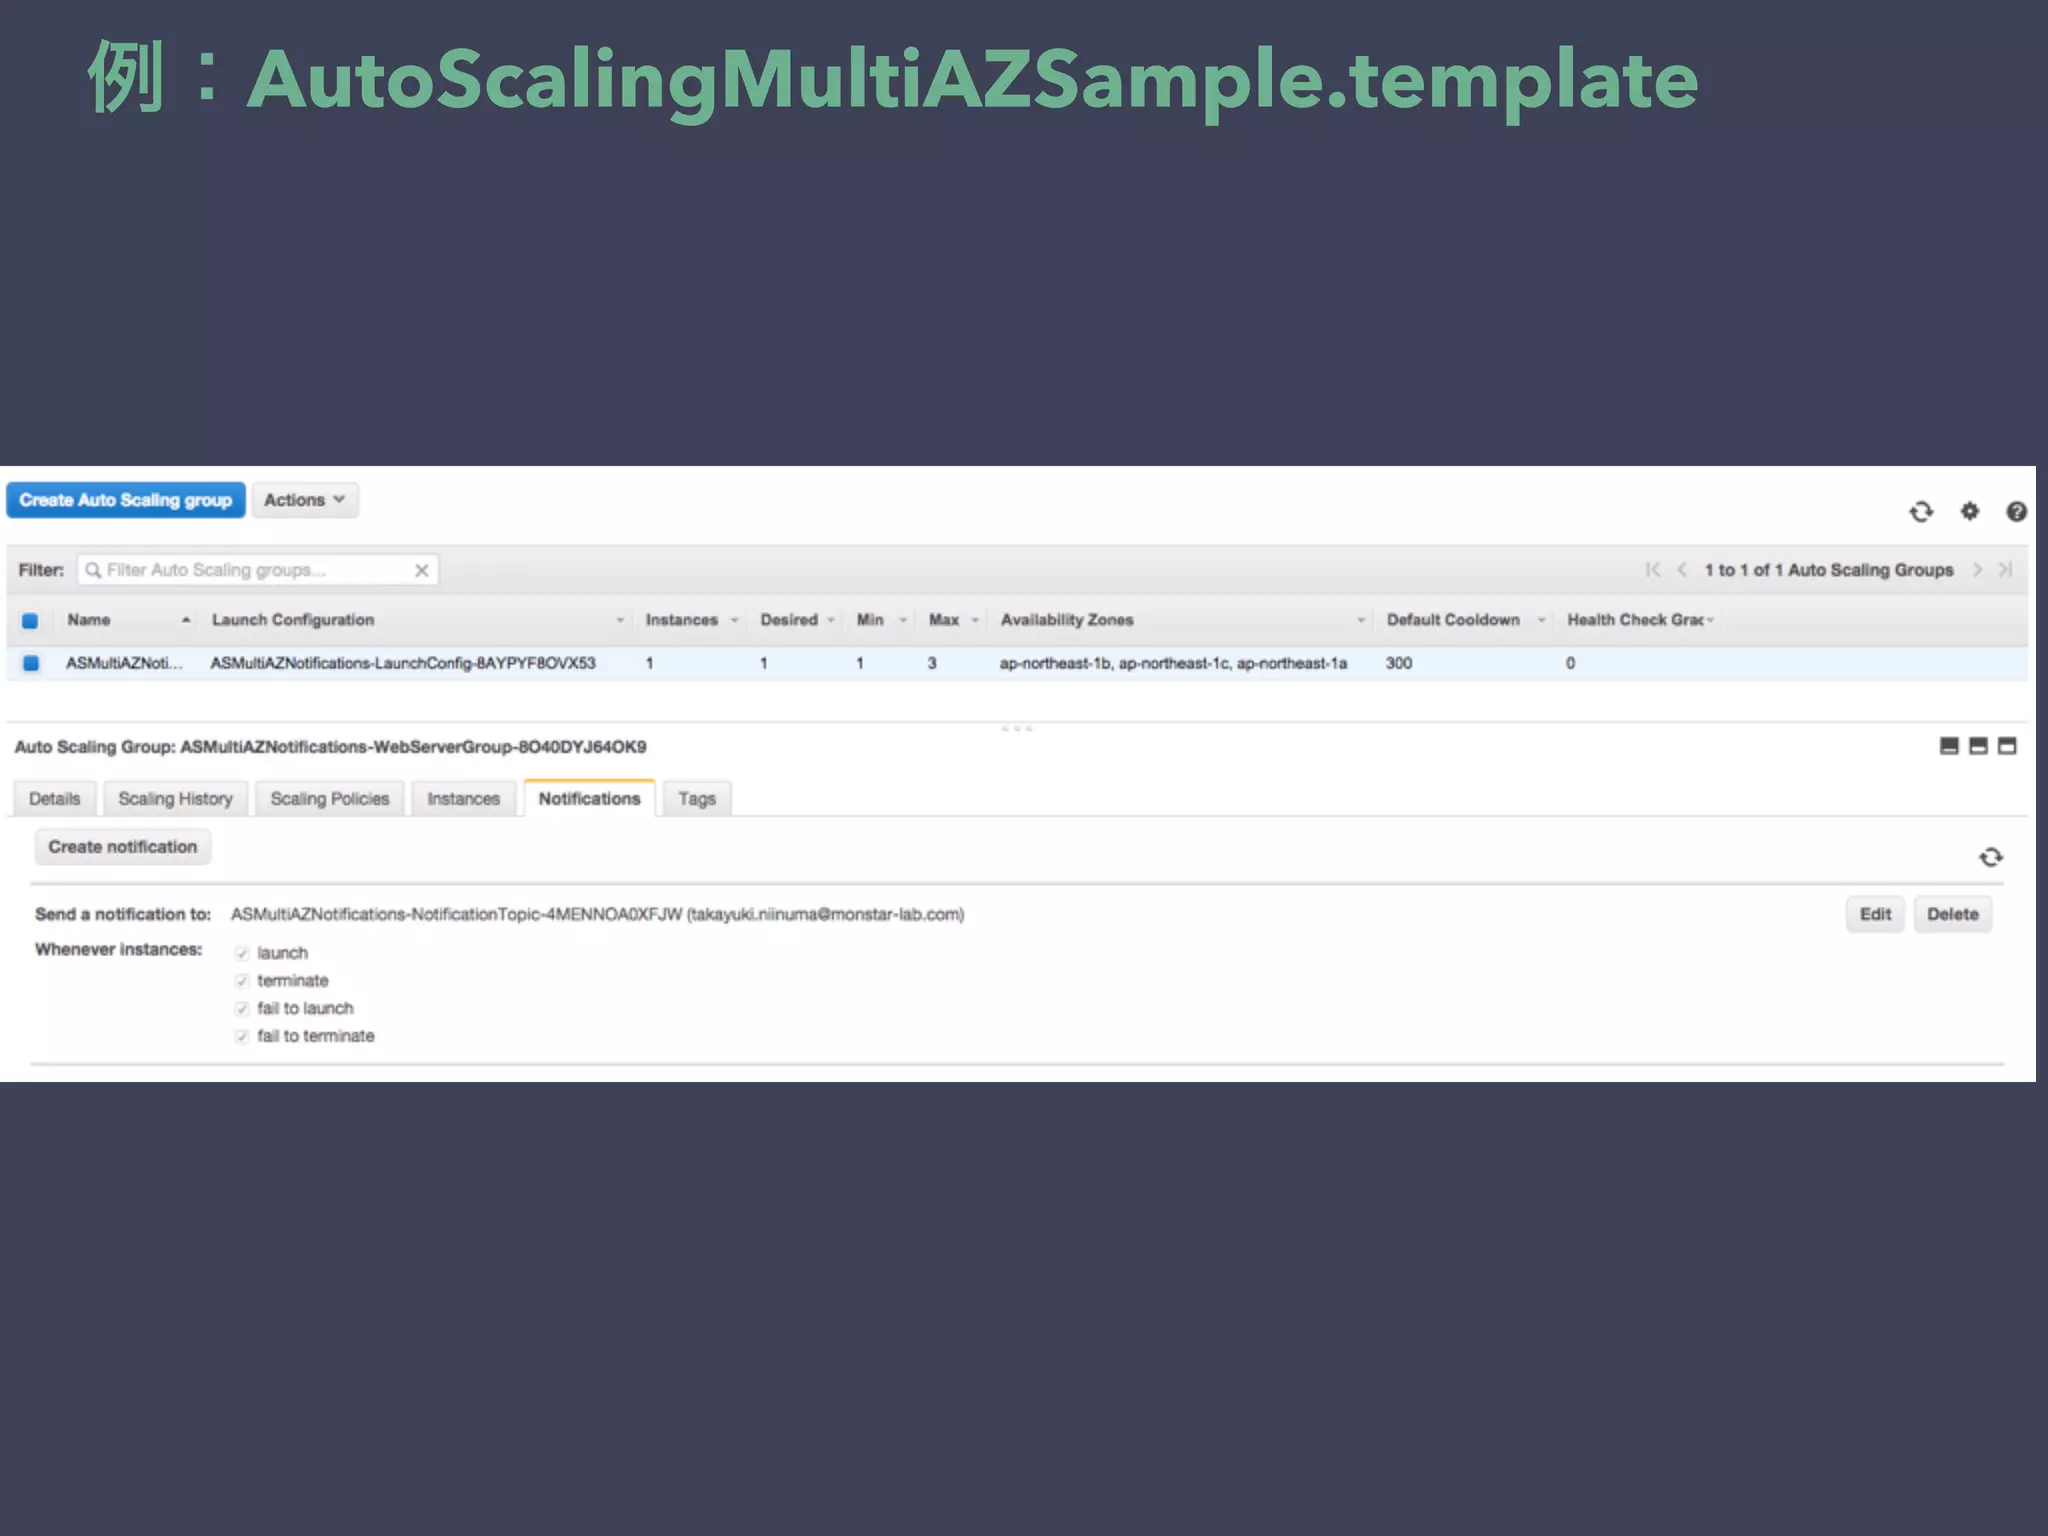Image resolution: width=2048 pixels, height=1536 pixels.
Task: Click the search magnifier icon in filter
Action: 93,570
